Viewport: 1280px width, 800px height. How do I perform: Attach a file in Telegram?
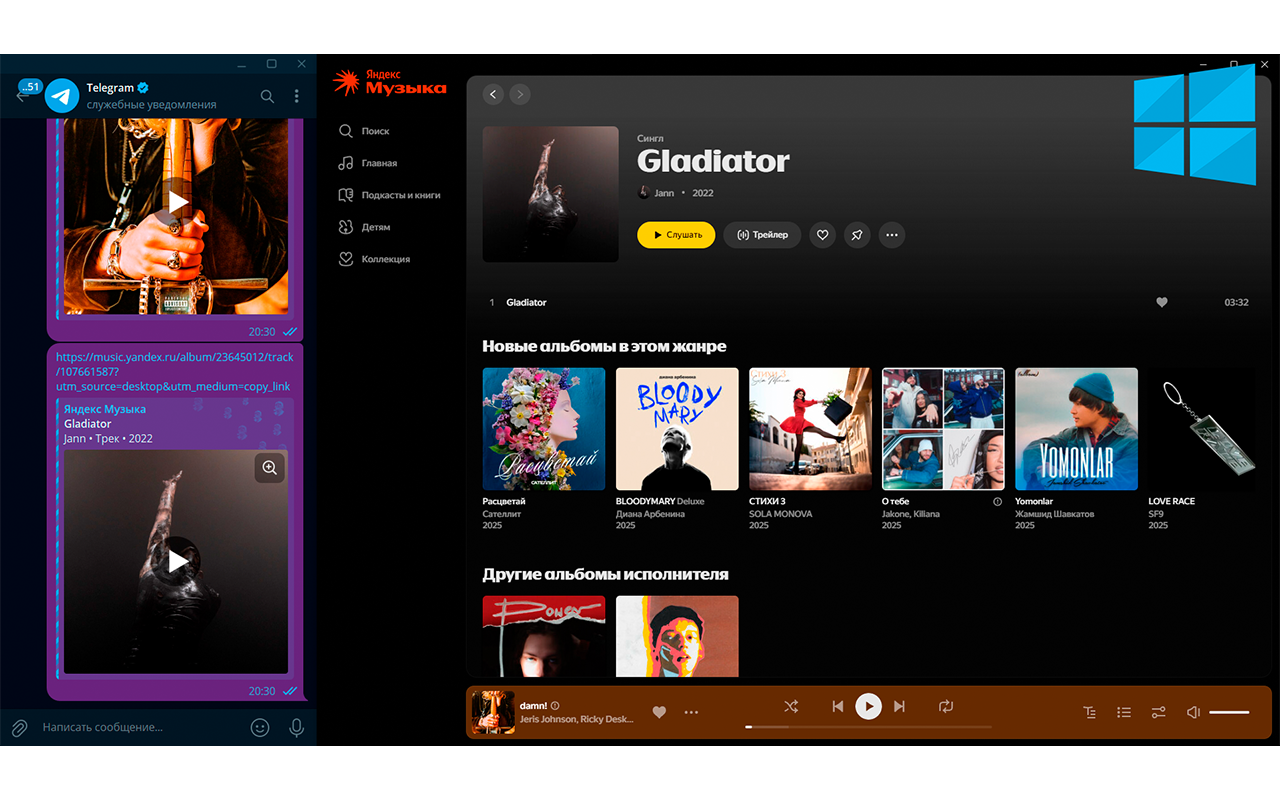point(18,727)
